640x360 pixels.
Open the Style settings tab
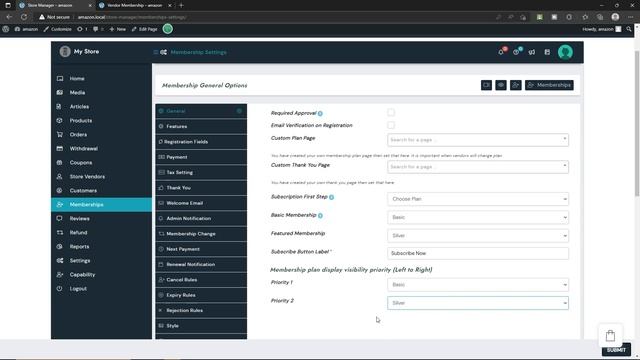tap(201, 326)
